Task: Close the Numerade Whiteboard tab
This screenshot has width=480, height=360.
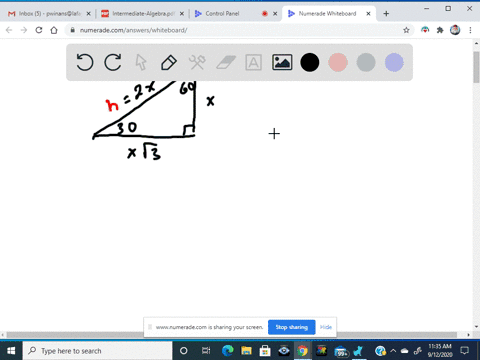Action: coord(368,14)
